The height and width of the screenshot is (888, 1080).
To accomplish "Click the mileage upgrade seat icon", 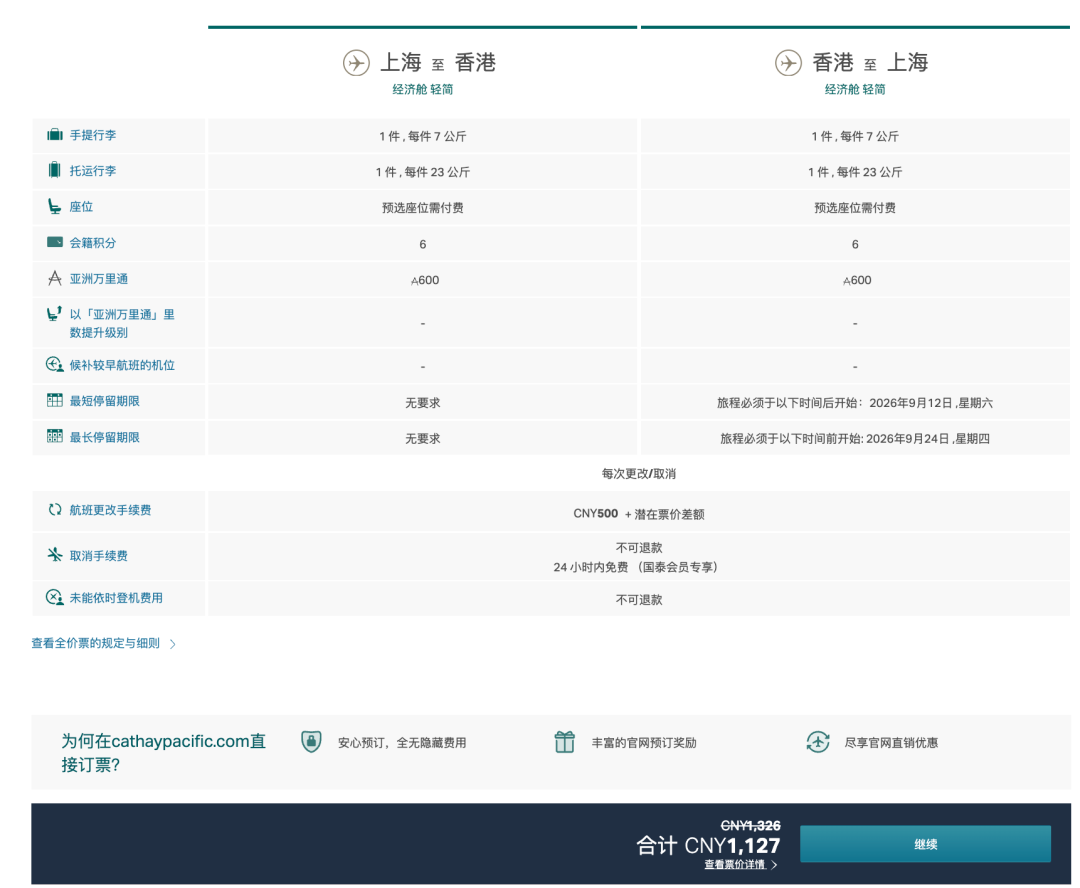I will (54, 314).
